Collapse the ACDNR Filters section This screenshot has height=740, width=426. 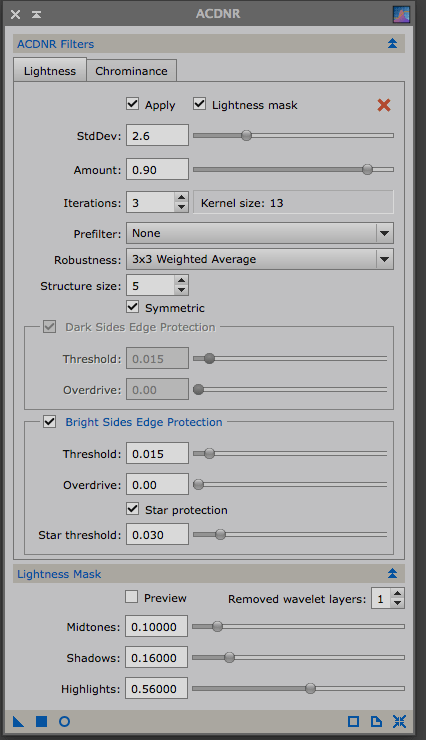point(392,44)
